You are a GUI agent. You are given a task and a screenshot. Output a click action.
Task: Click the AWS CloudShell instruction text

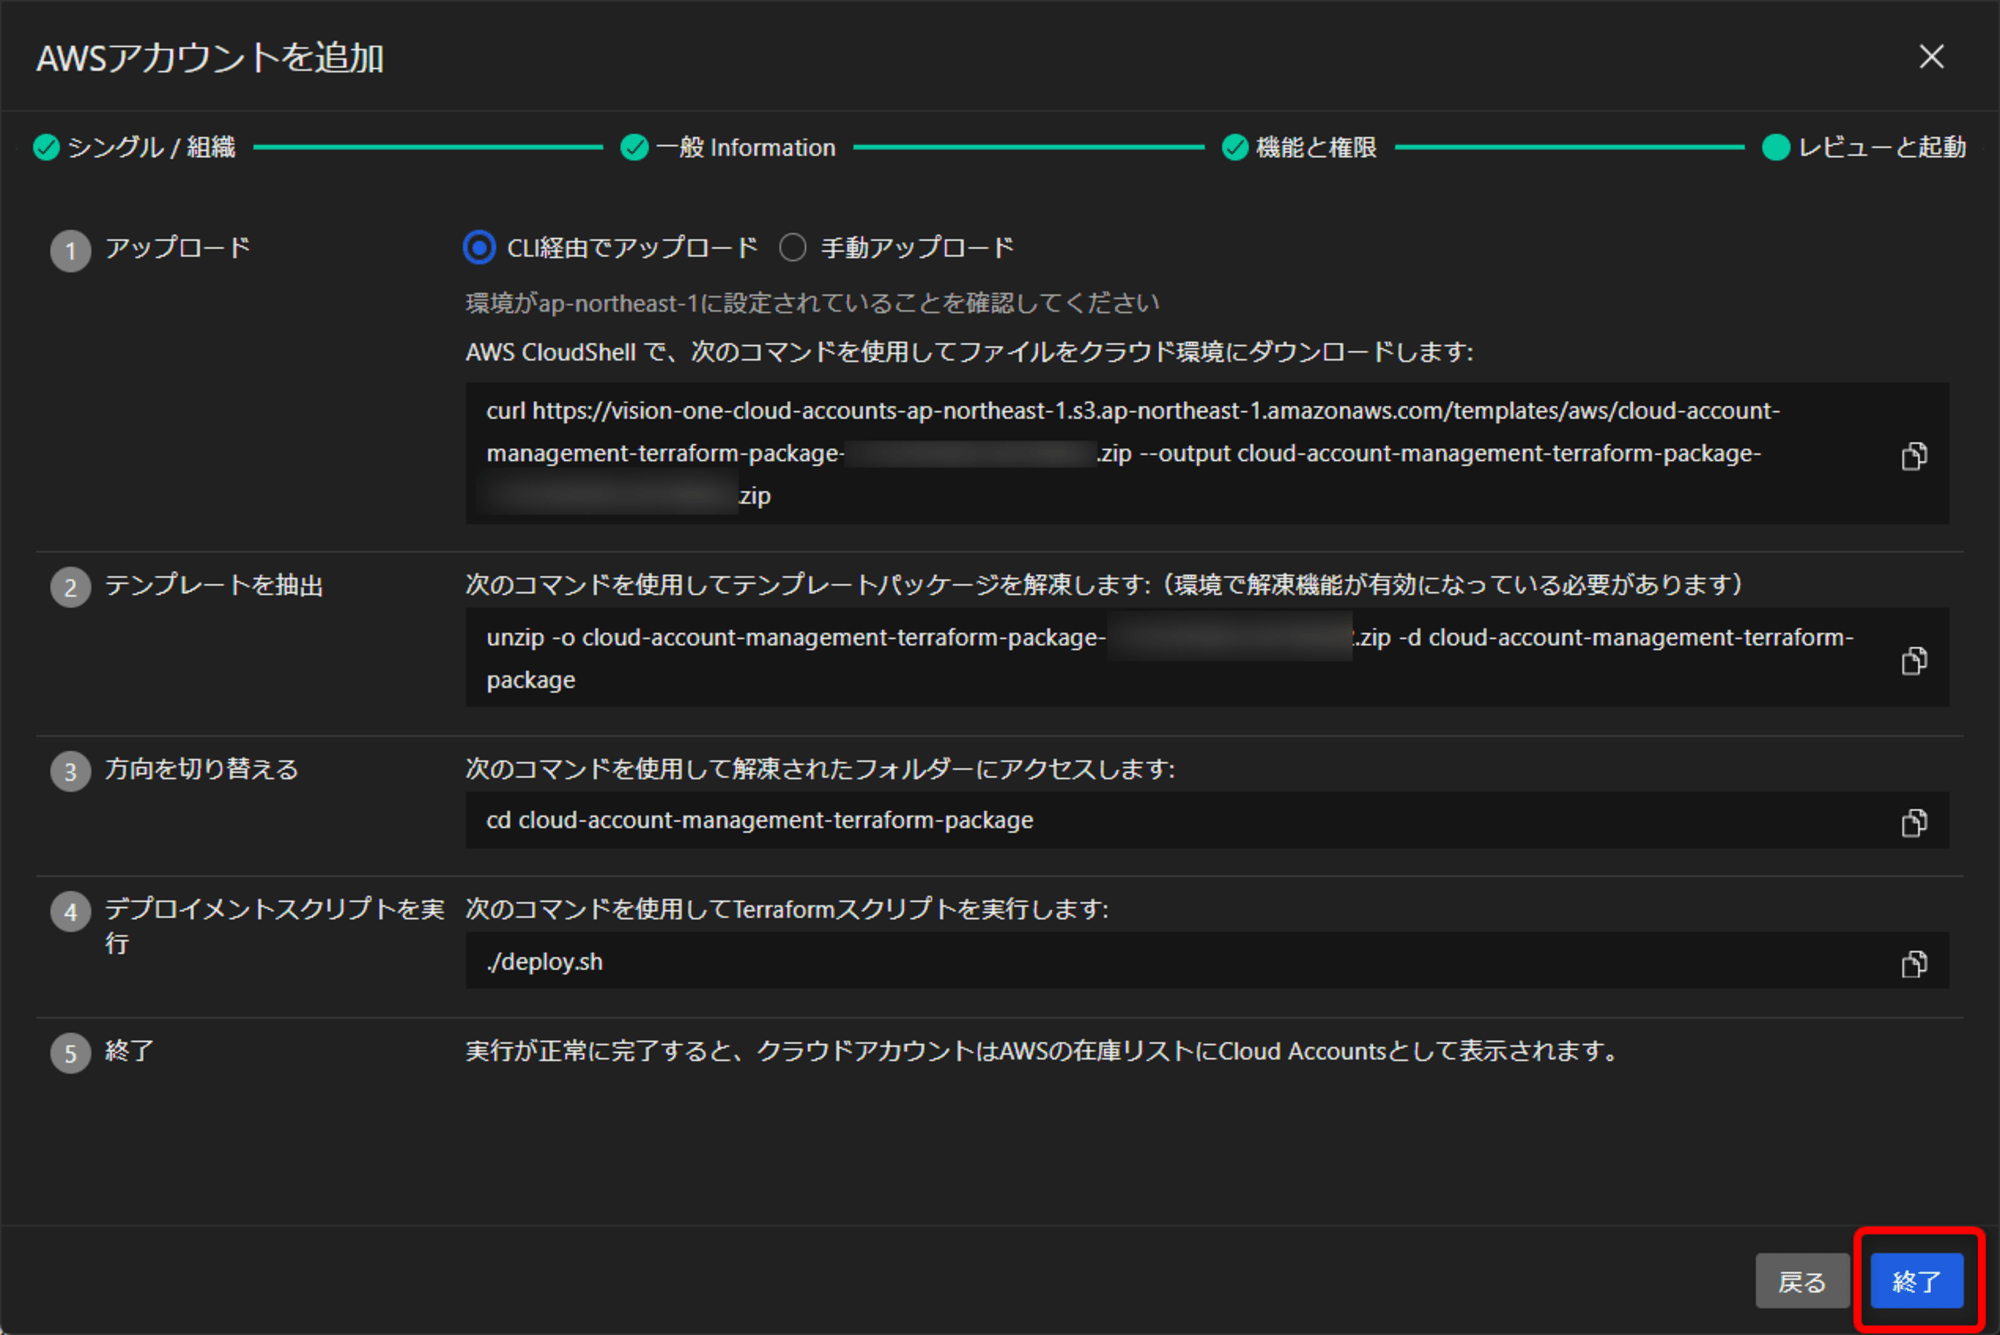969,352
